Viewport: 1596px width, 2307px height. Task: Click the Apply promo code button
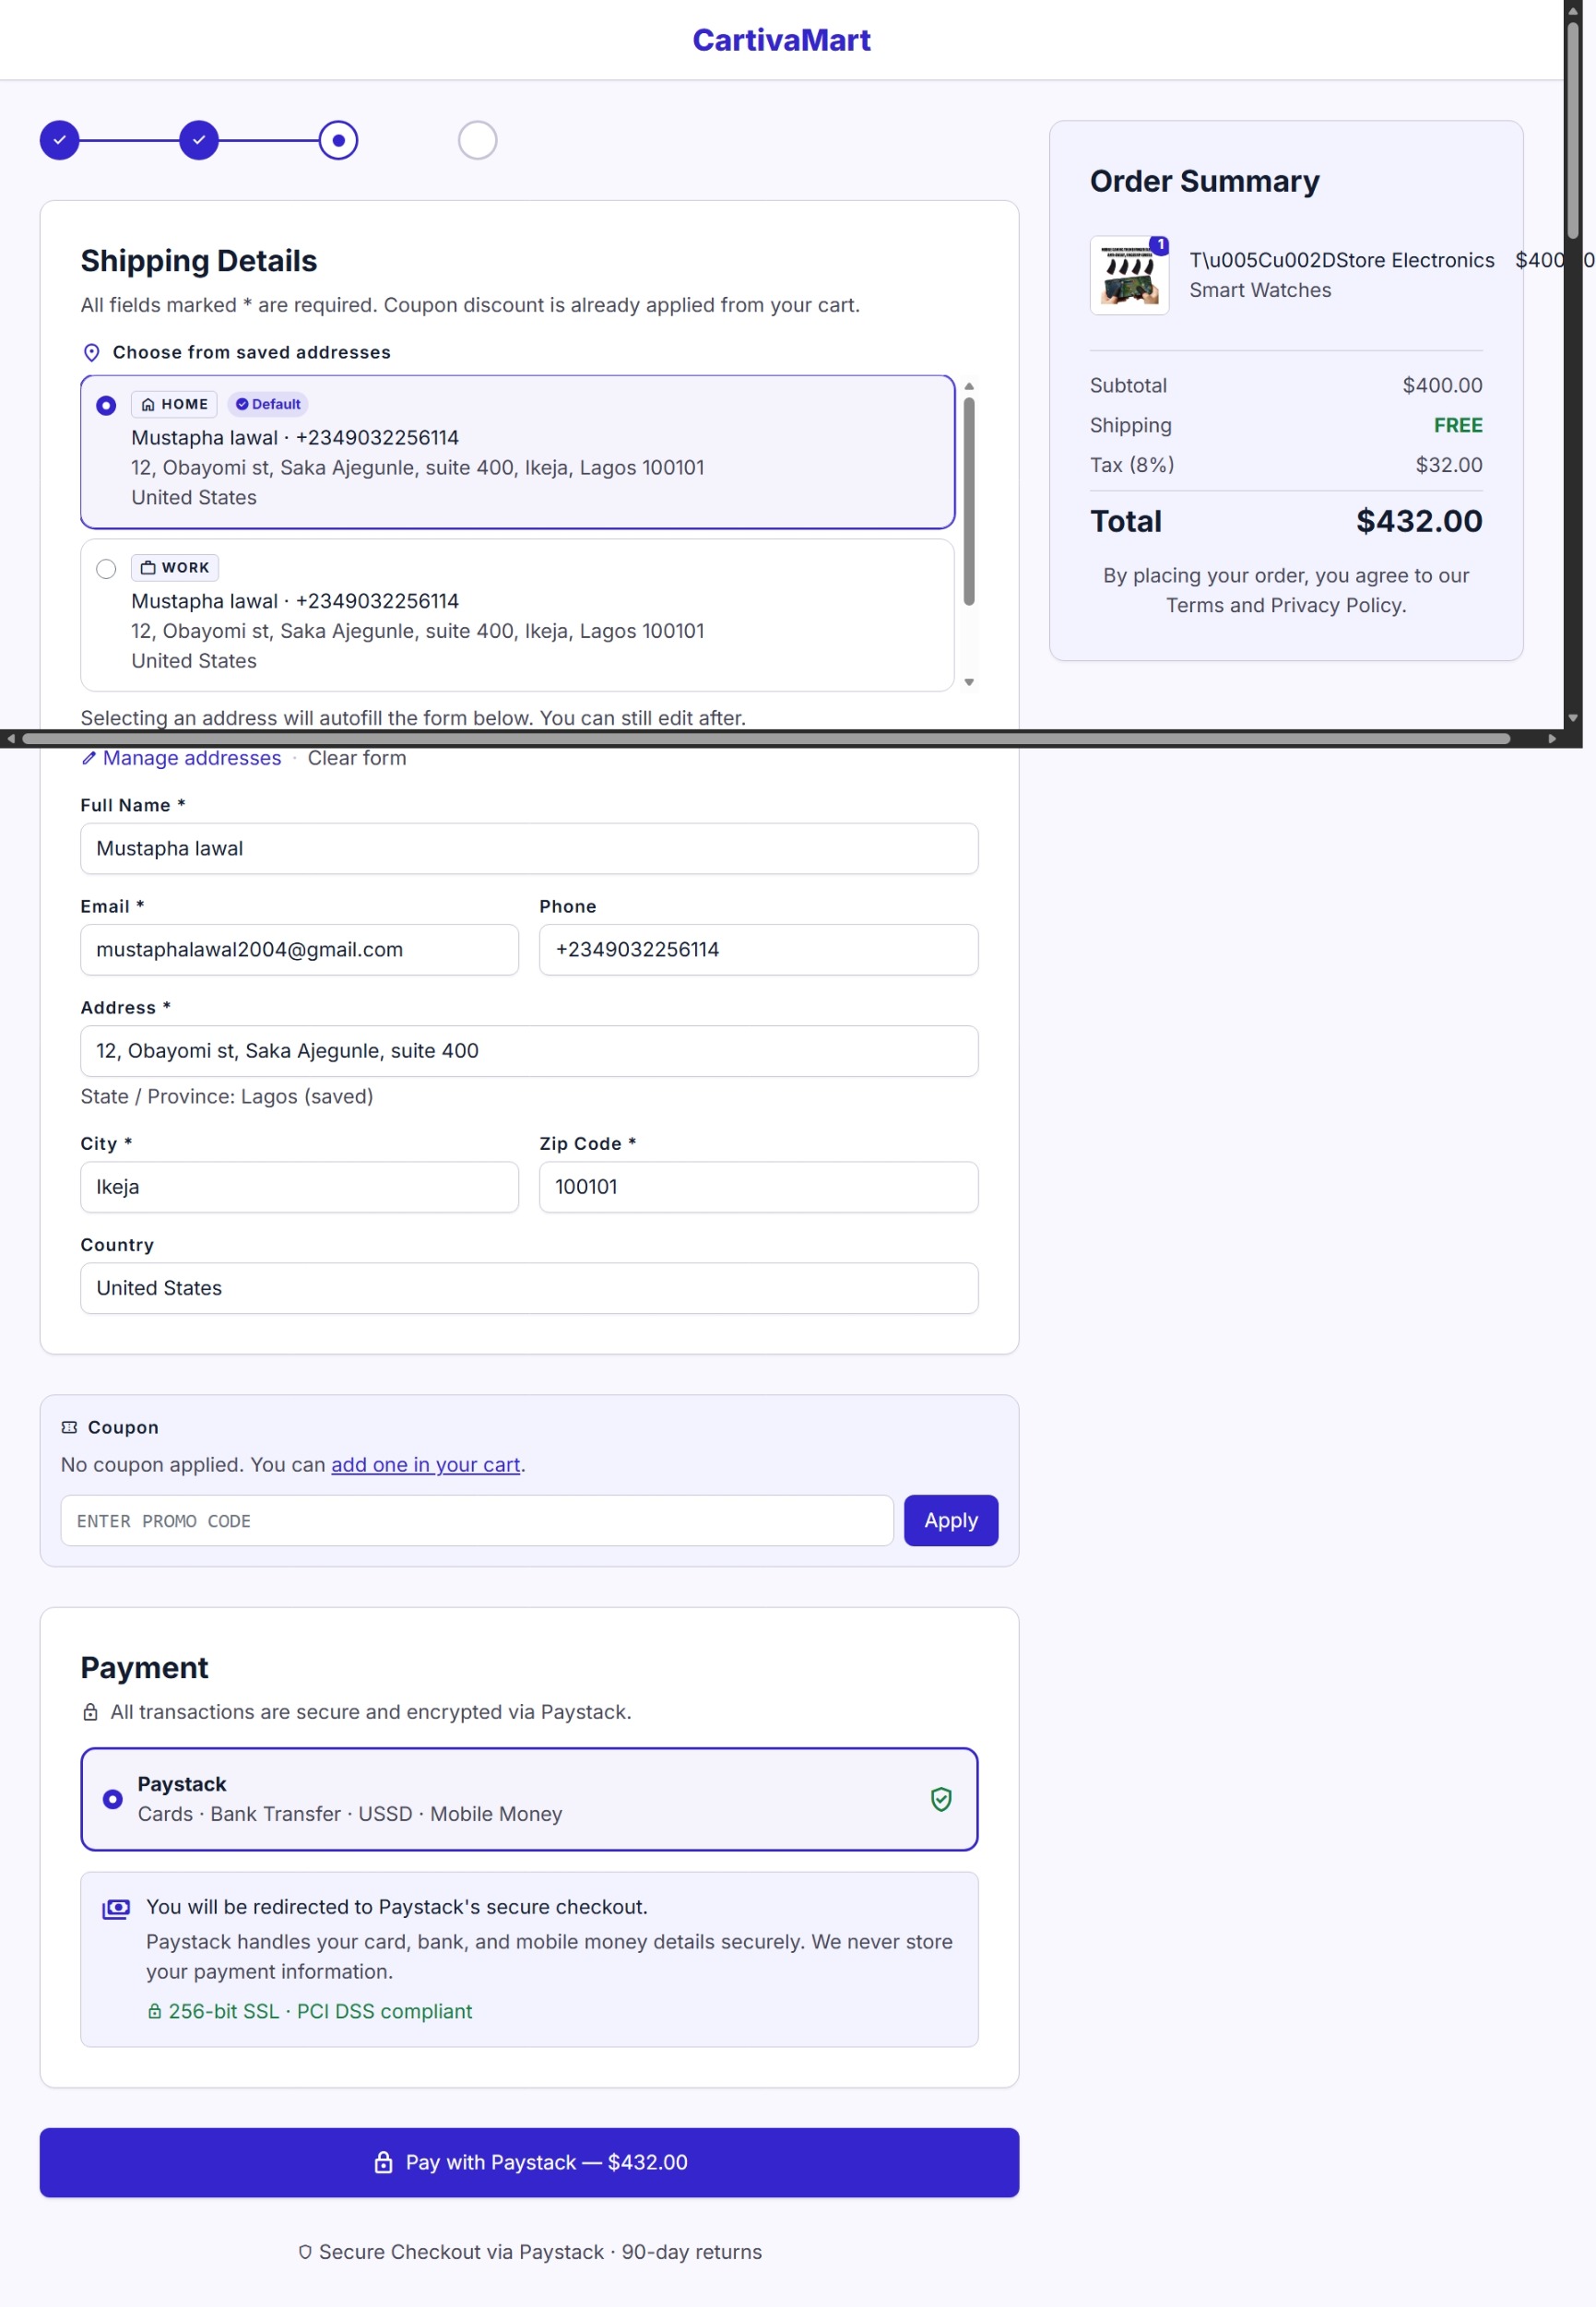point(951,1520)
